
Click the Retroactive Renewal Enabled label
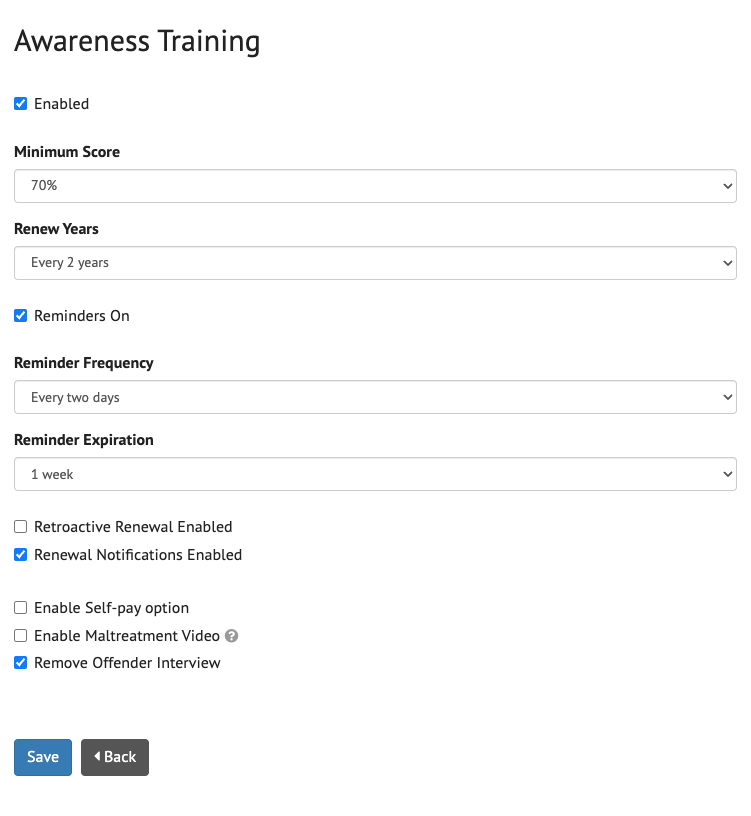[133, 527]
